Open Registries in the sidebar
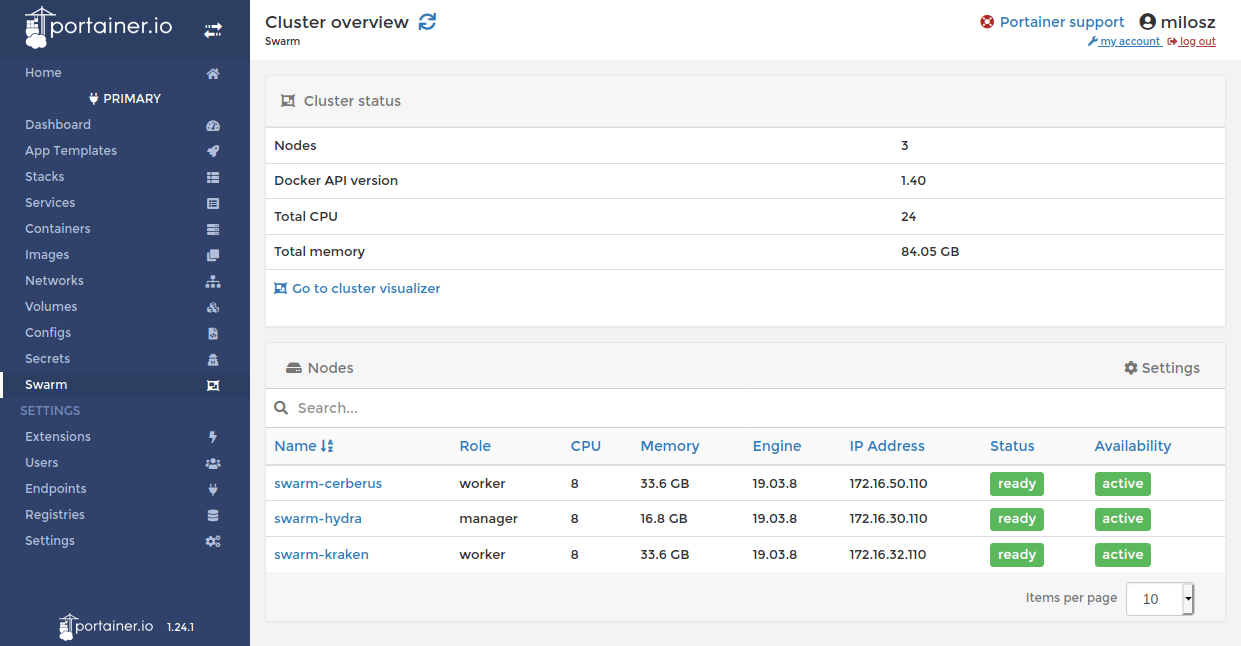The width and height of the screenshot is (1241, 646). (x=55, y=515)
